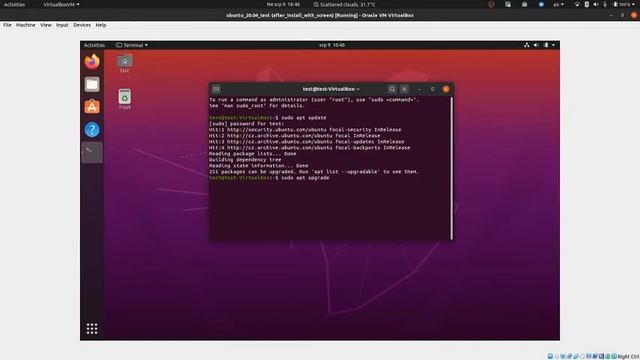Open the VirtualBox Help menu

pyautogui.click(x=101, y=25)
